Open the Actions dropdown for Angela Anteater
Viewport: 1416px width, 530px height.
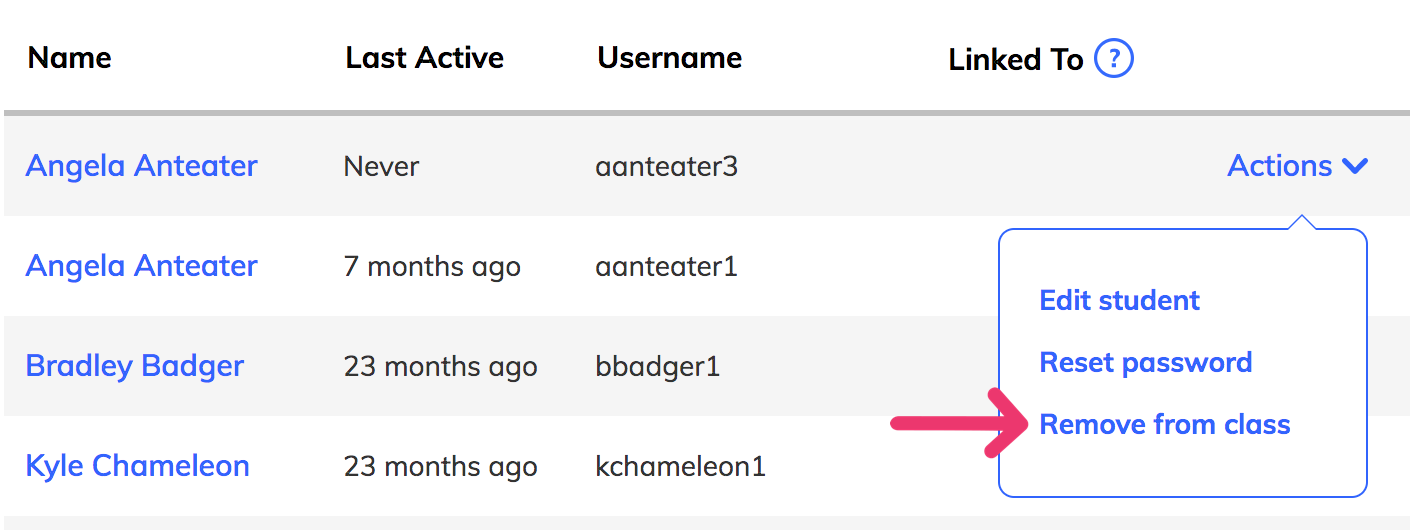(1297, 165)
